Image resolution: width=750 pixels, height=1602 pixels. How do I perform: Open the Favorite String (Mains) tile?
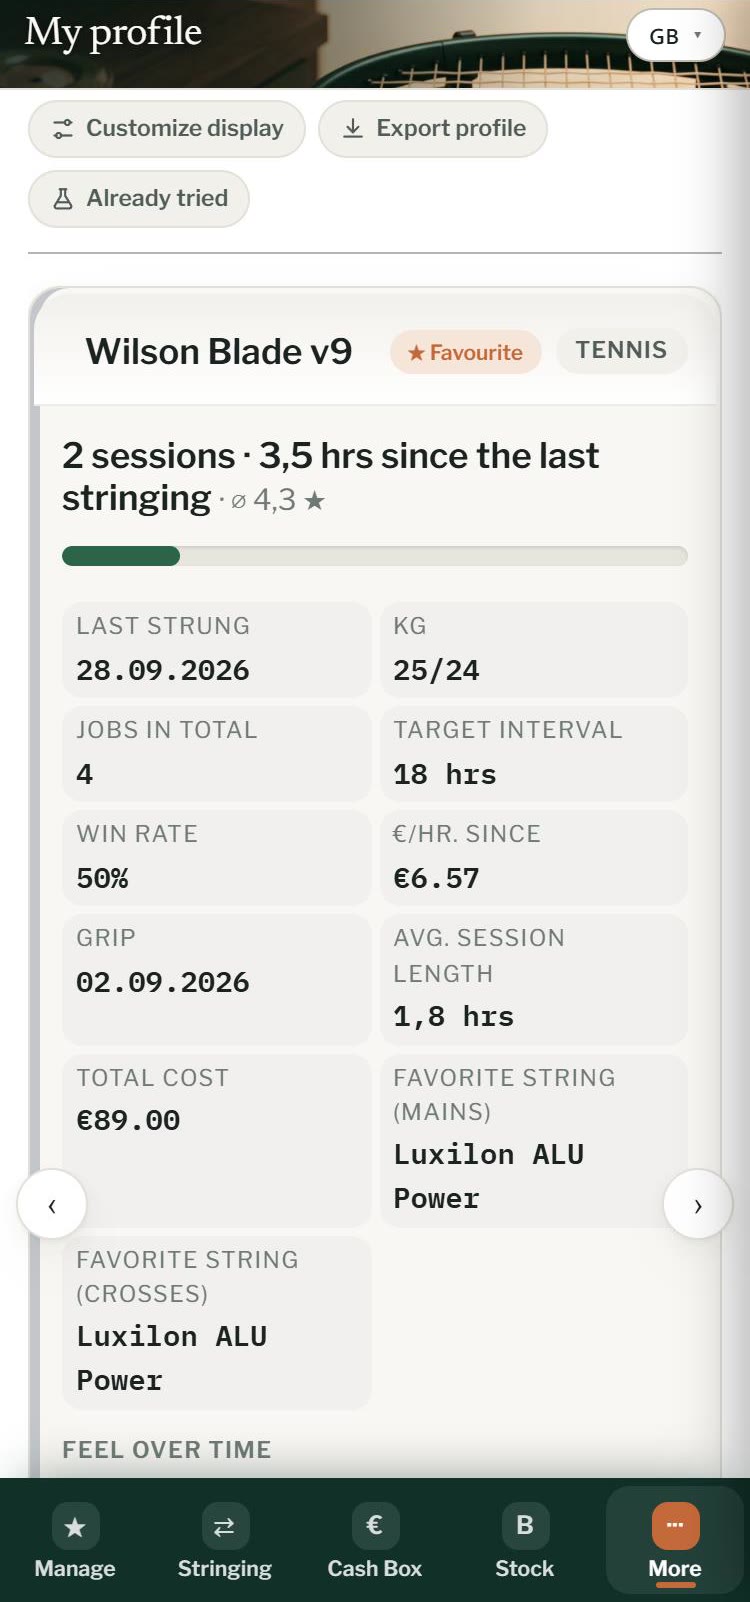coord(534,1141)
